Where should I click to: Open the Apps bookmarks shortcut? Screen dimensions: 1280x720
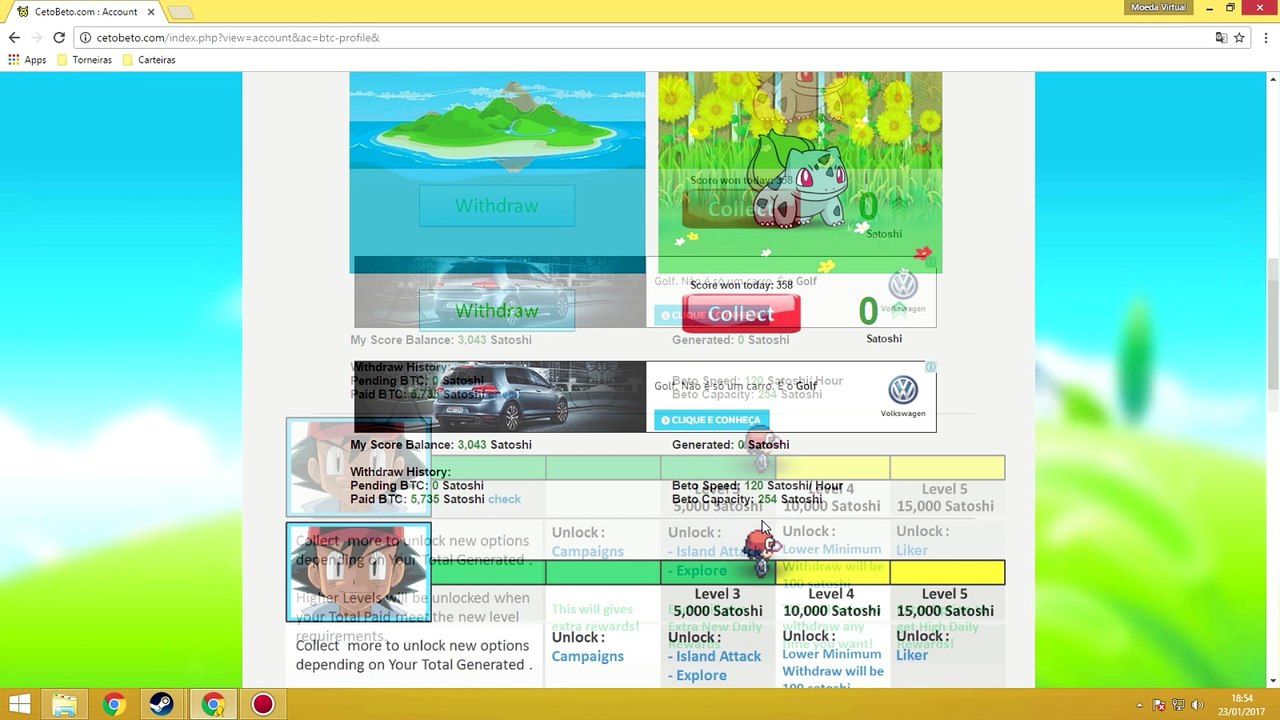(x=27, y=60)
